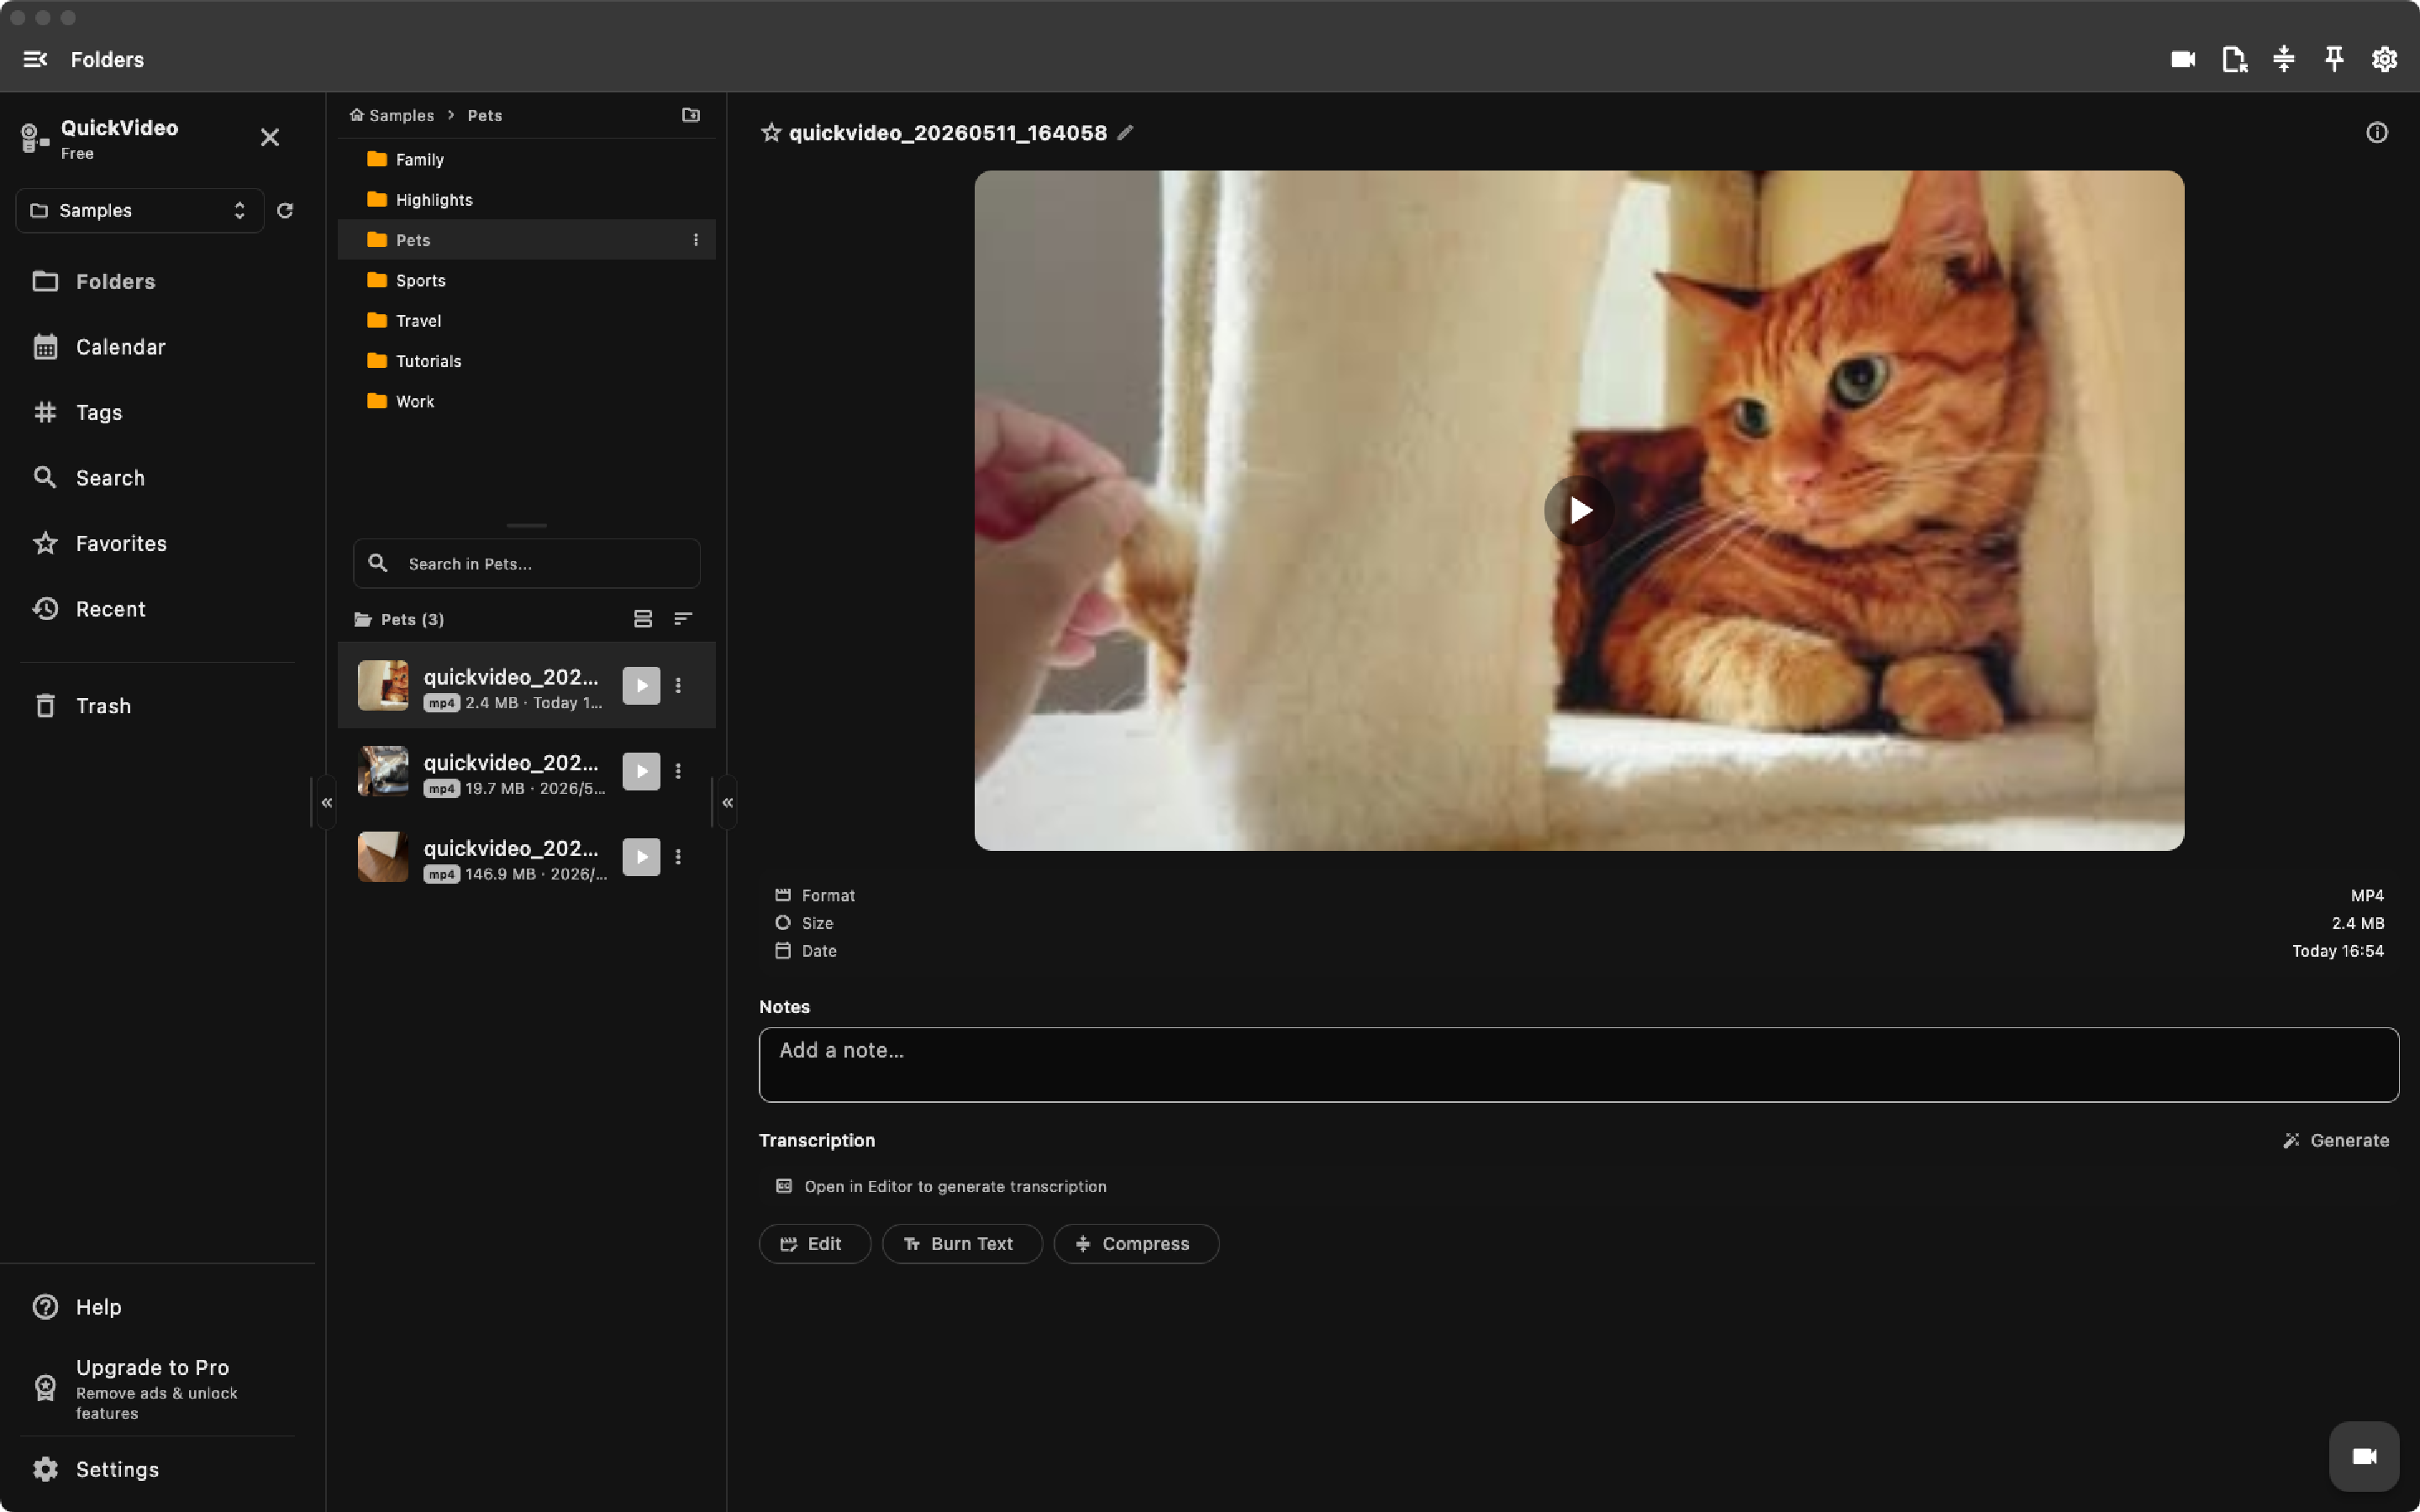Select the Sports folder
The height and width of the screenshot is (1512, 2420).
[527, 281]
